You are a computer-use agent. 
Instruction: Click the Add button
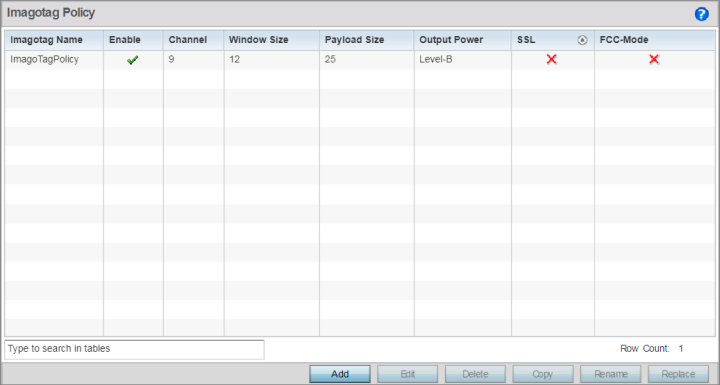340,374
